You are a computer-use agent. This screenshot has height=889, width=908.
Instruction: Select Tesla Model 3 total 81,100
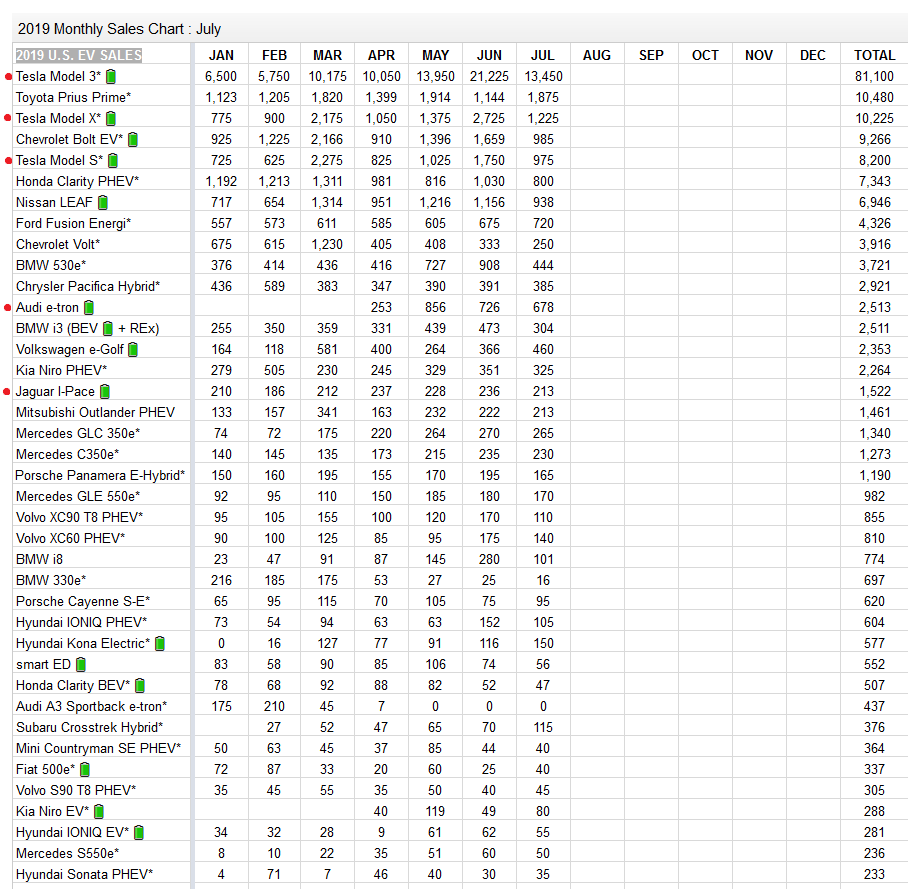[x=874, y=76]
